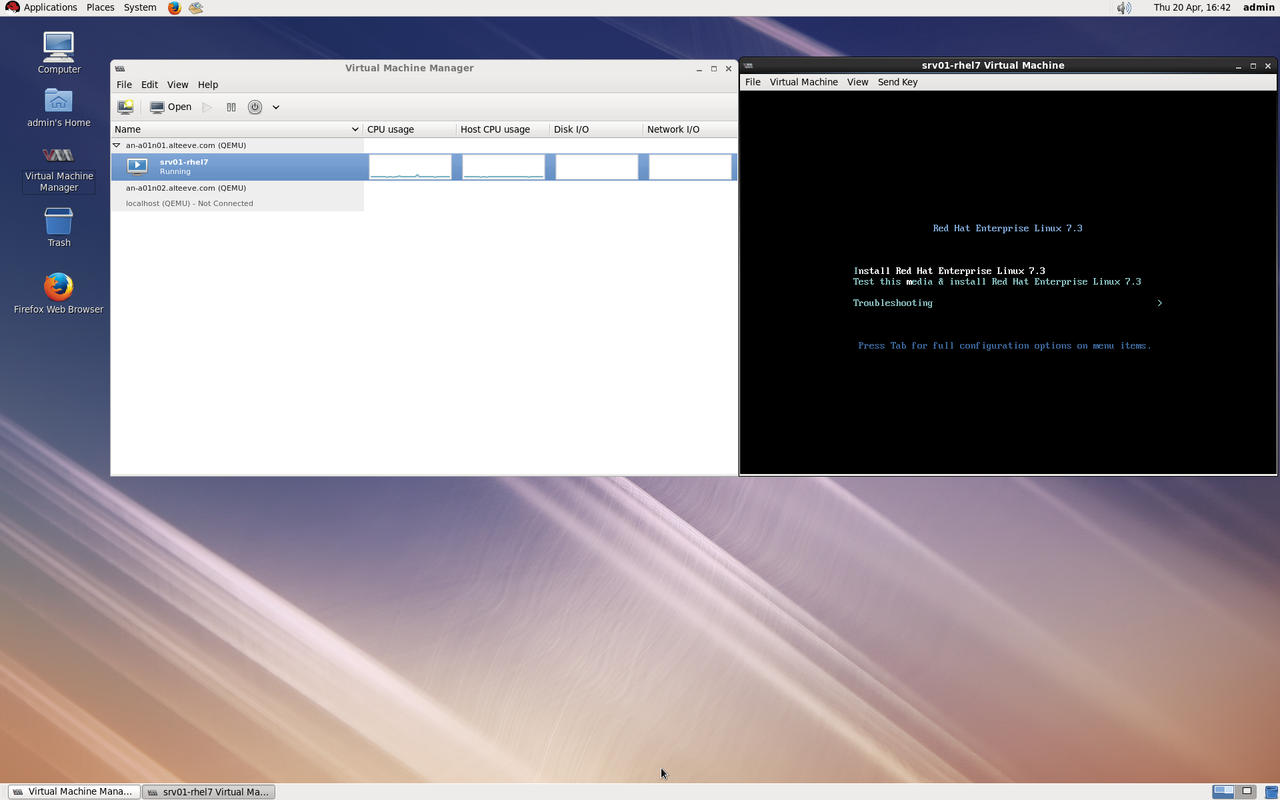Select the an-a01n02.alteeve.com connection row

tap(186, 188)
